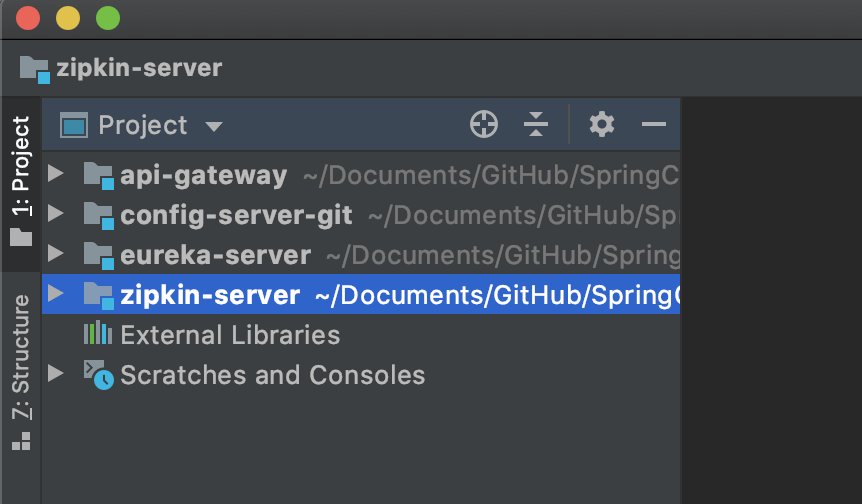
Task: Collapse all with the collapse-all icon
Action: [536, 124]
